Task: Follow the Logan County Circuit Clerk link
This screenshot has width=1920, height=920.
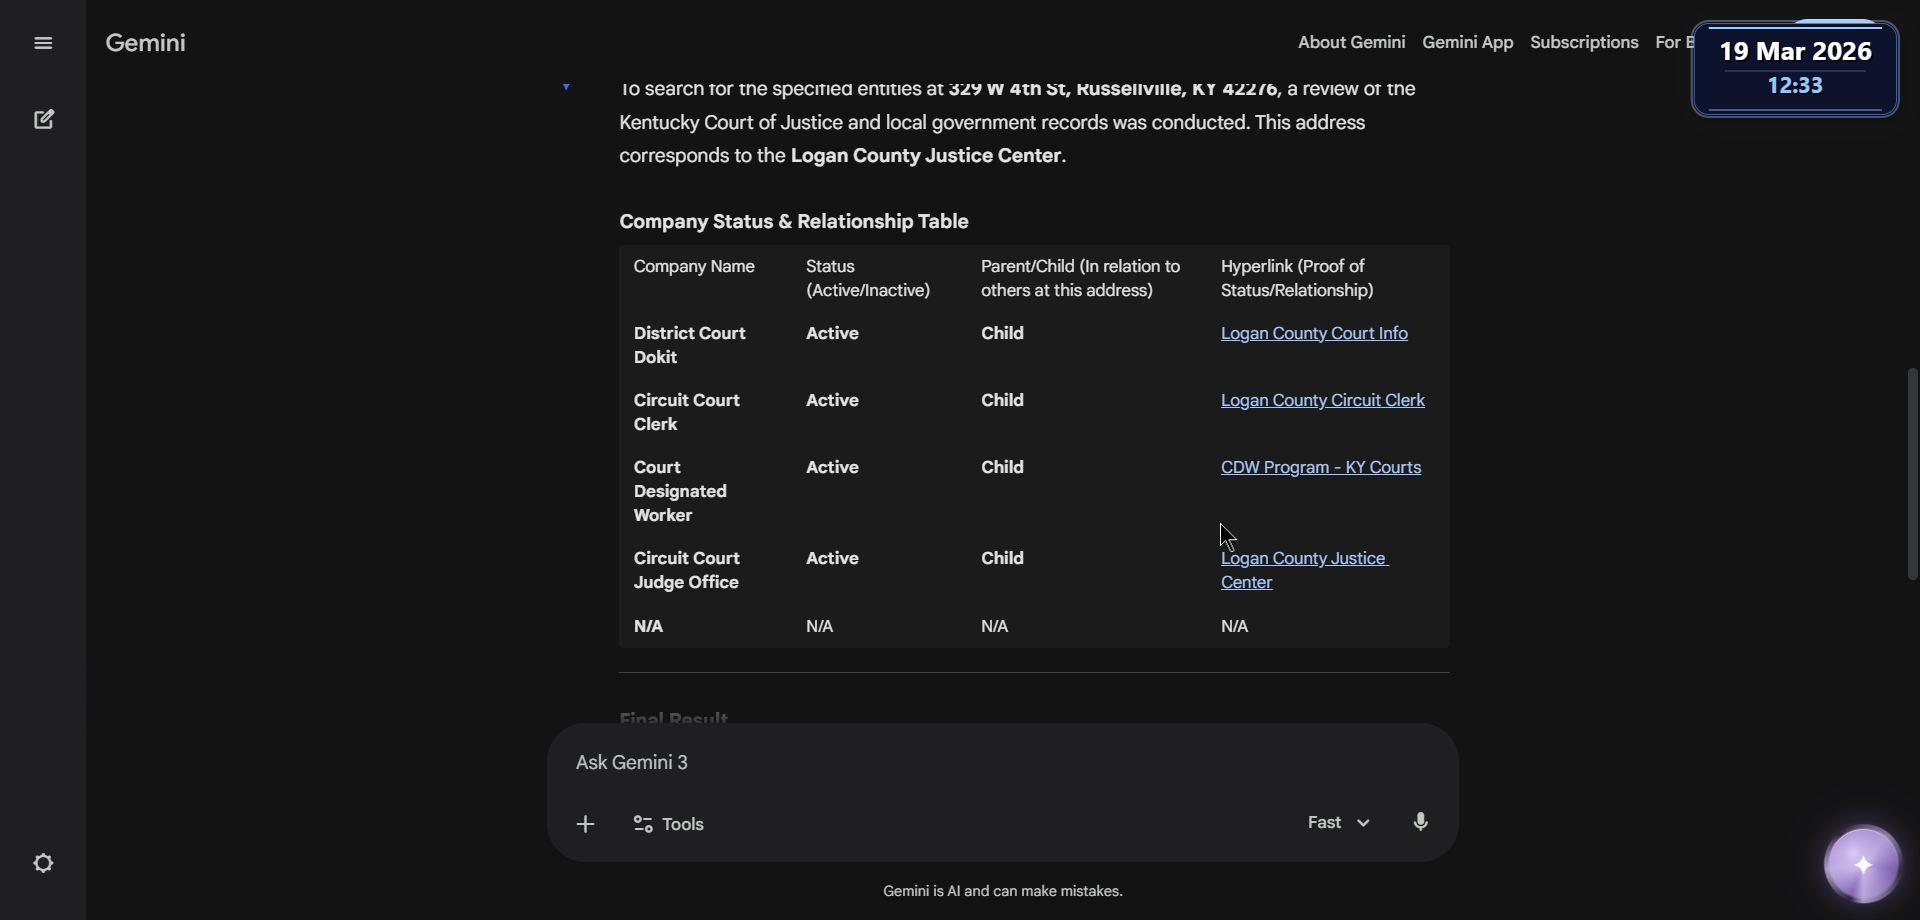Action: tap(1322, 400)
